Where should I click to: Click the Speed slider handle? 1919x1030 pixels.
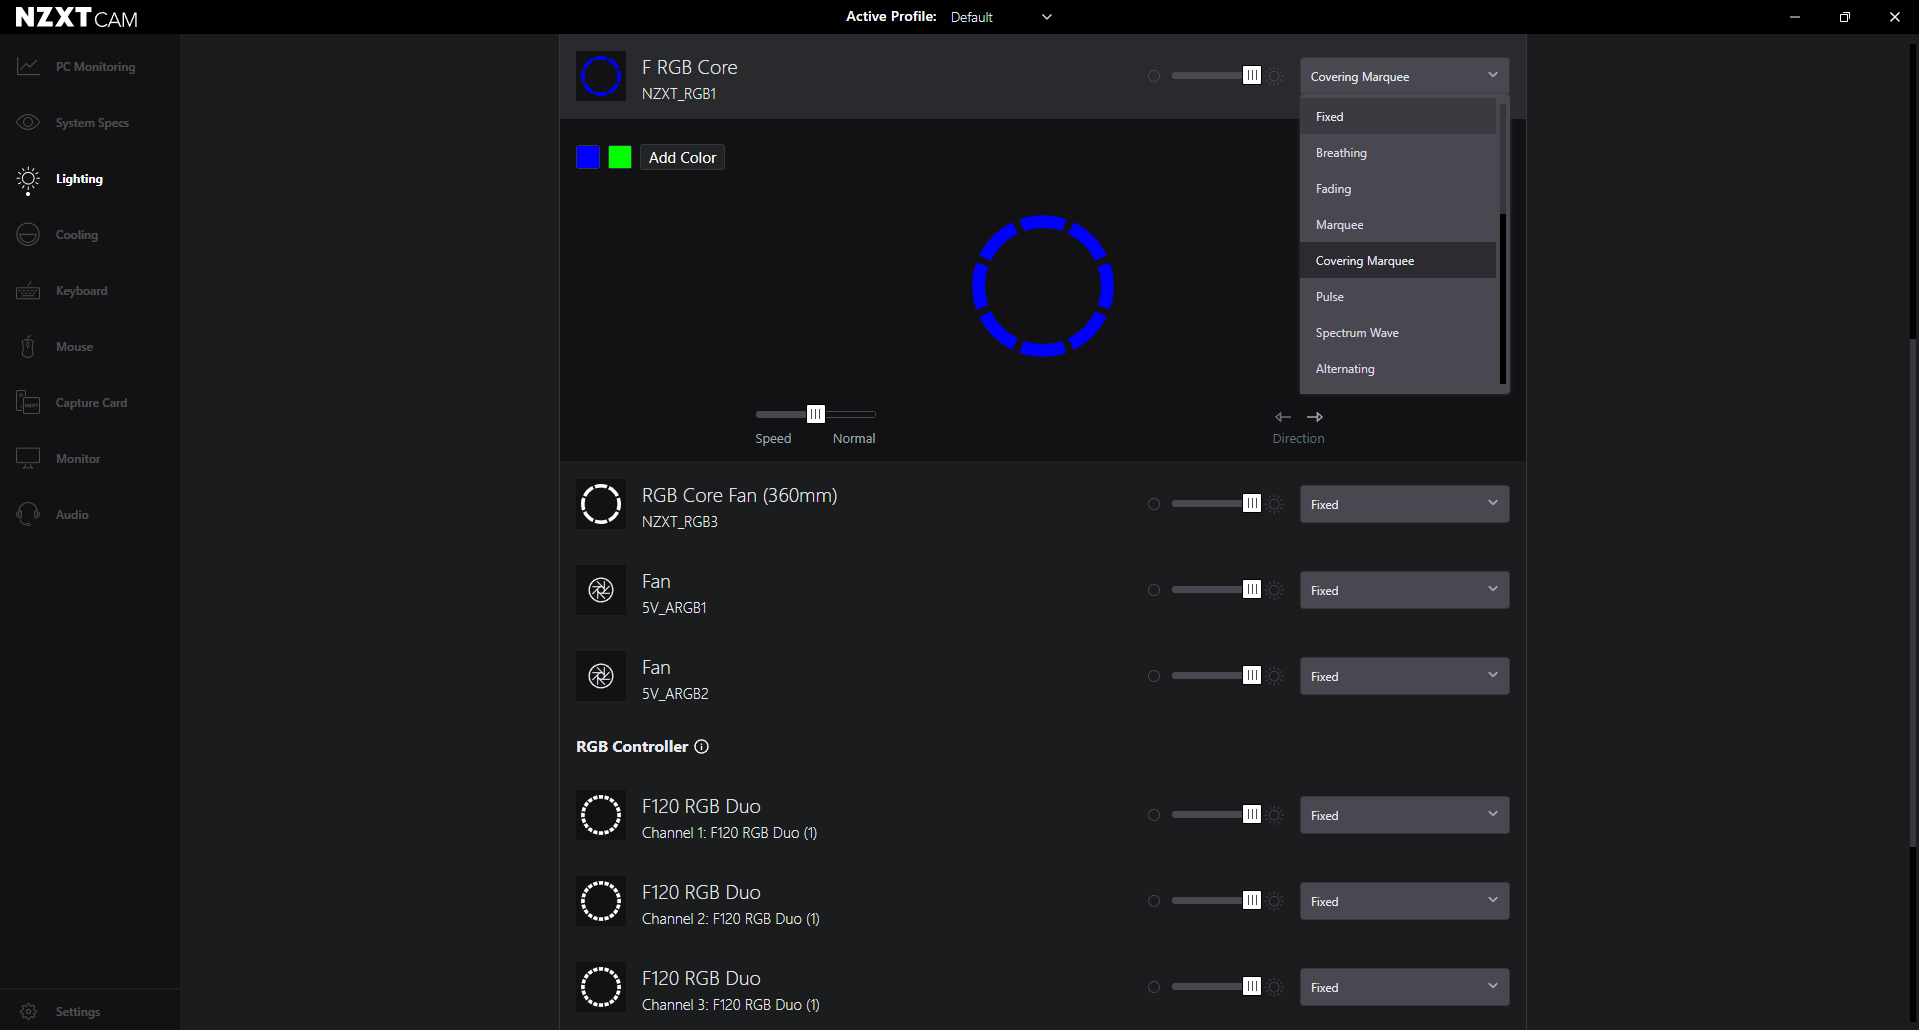pos(816,414)
